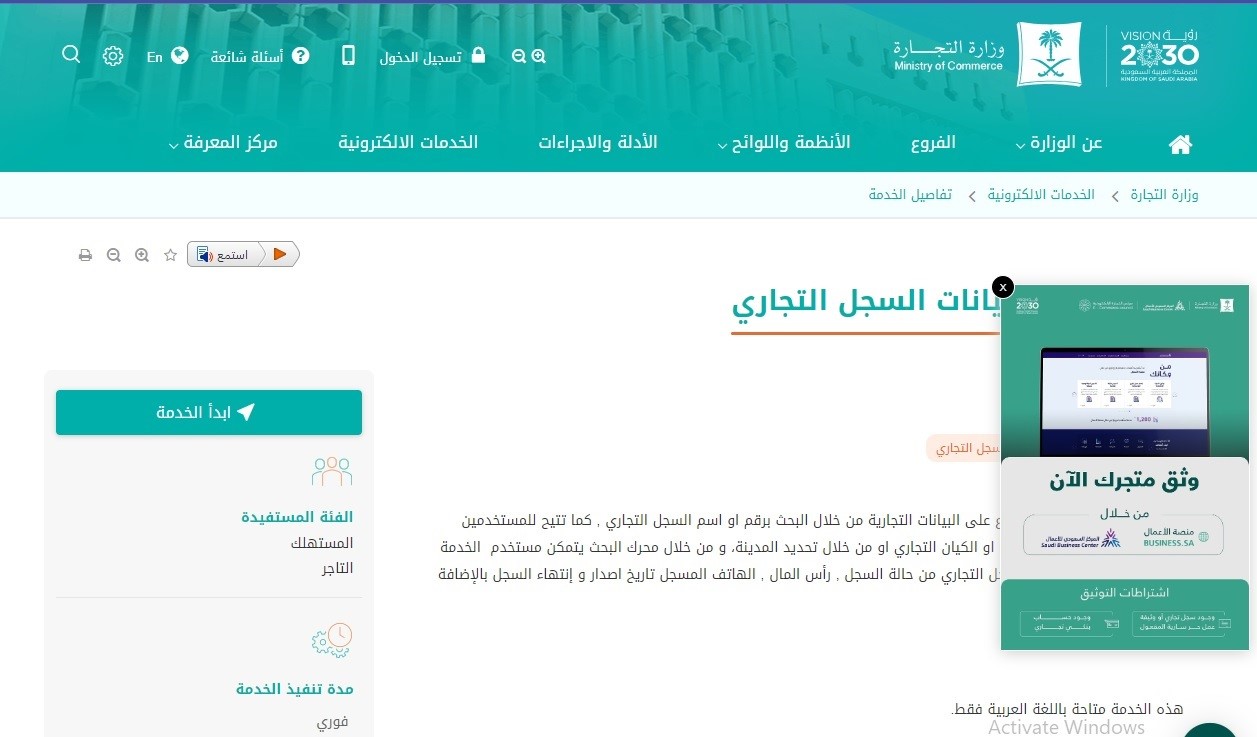The height and width of the screenshot is (737, 1257).
Task: Open تسجيل الدخول login with lock icon
Action: point(432,57)
